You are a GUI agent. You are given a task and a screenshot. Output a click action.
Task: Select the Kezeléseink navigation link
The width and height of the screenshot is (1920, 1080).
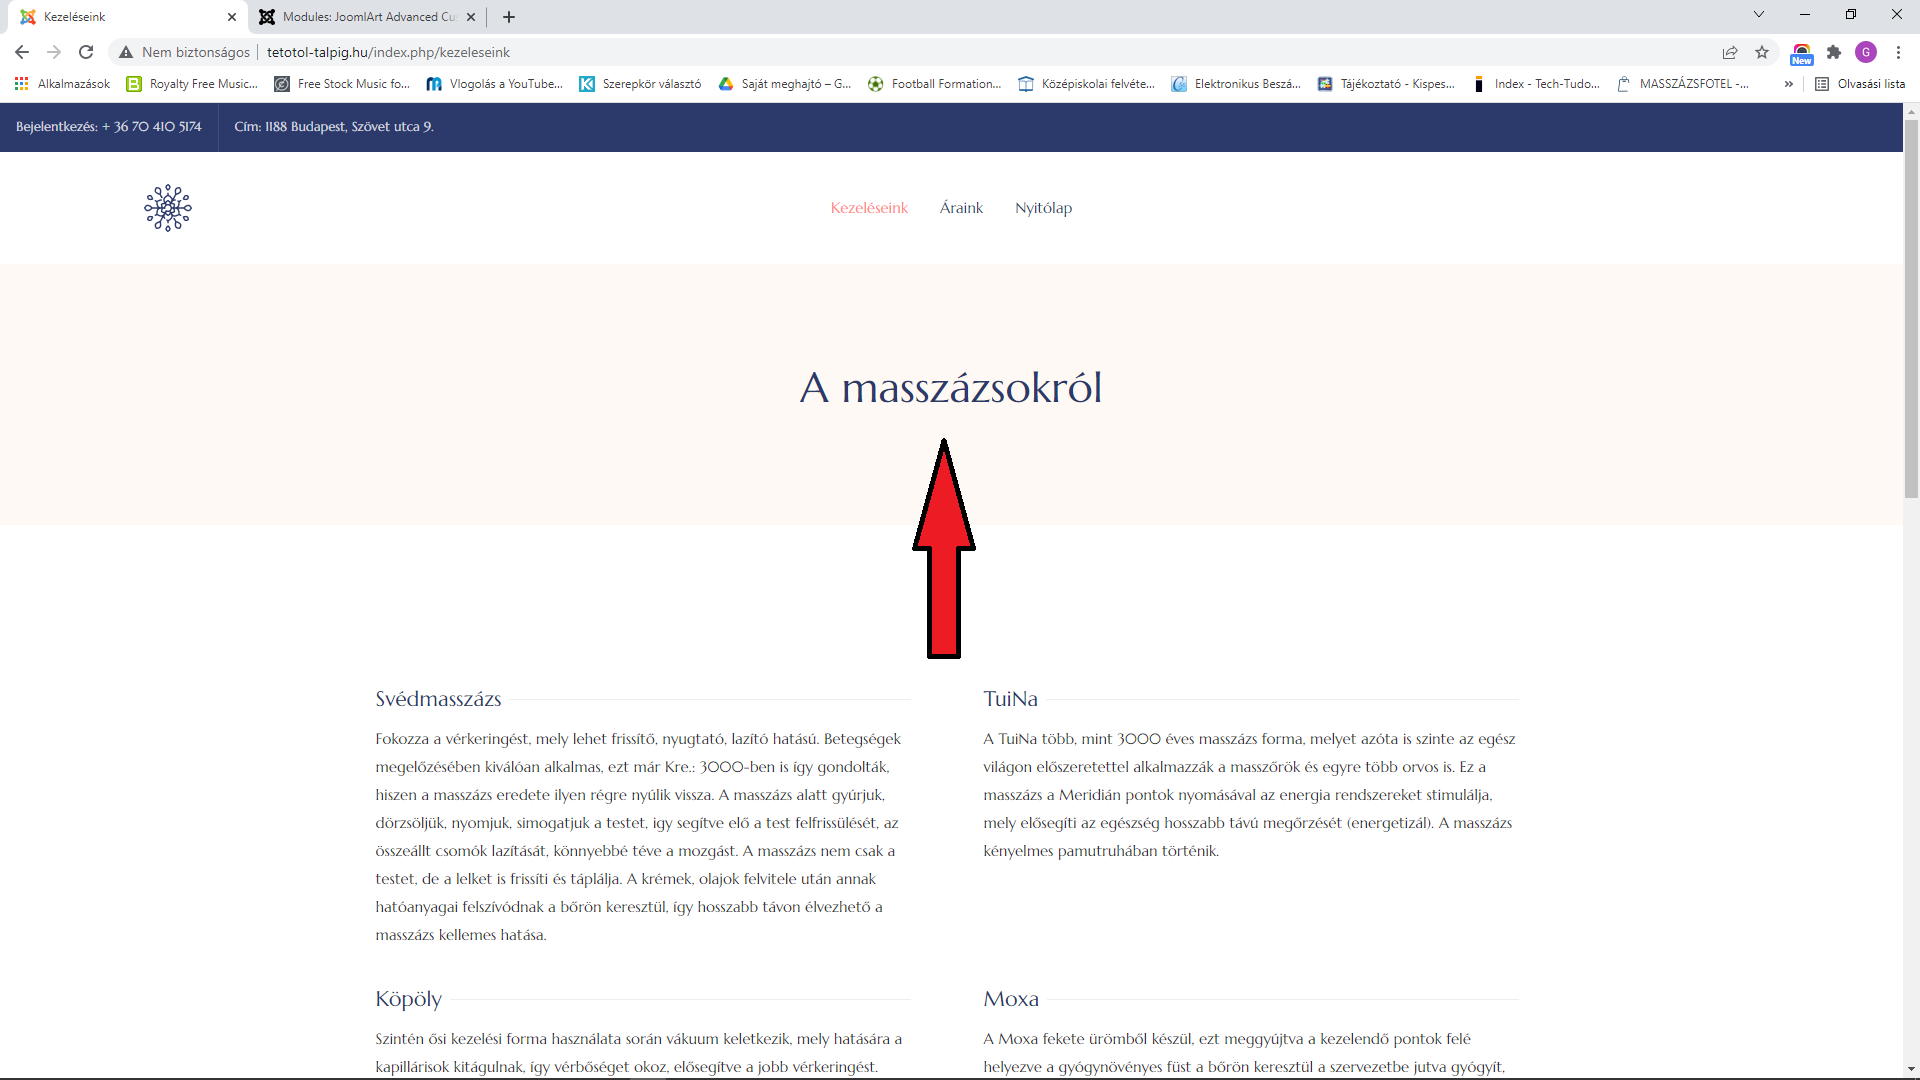869,208
